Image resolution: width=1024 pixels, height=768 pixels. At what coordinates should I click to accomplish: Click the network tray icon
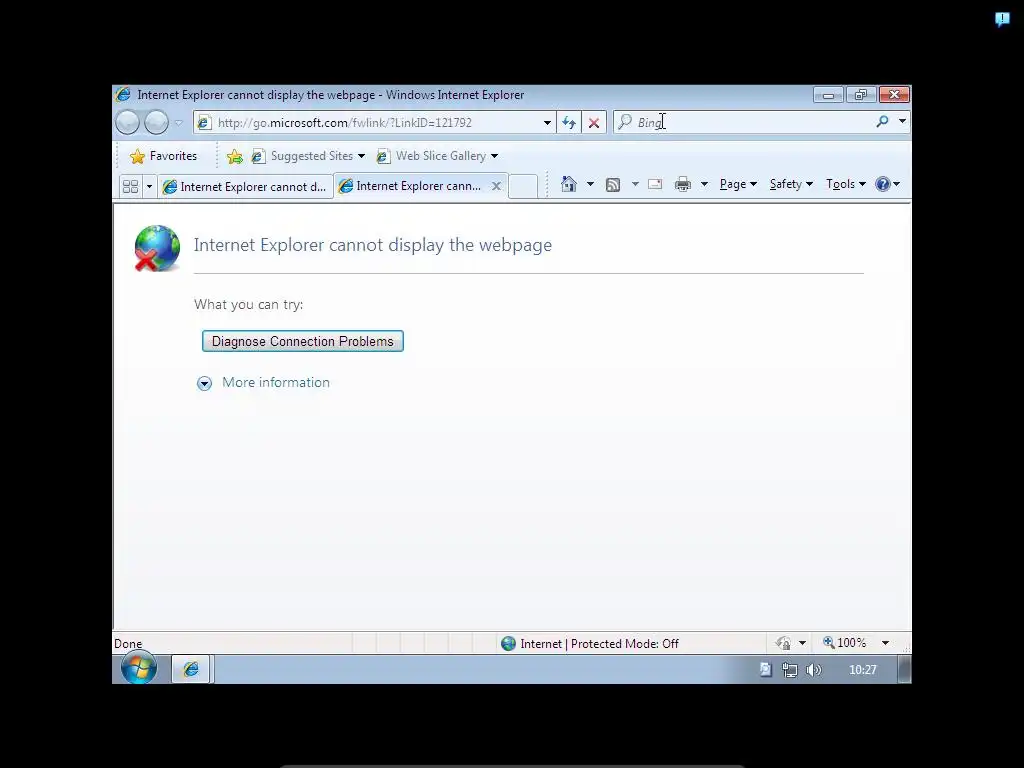(x=790, y=670)
